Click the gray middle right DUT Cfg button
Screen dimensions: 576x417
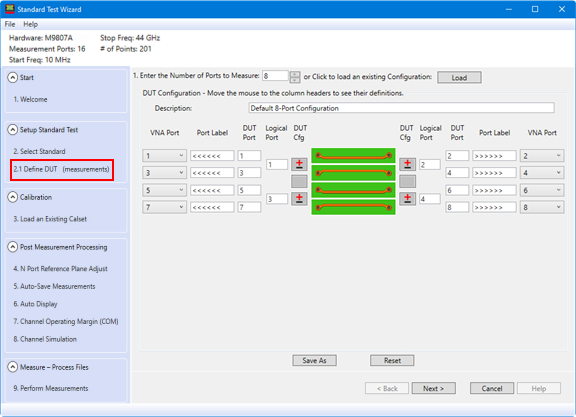[x=407, y=181]
